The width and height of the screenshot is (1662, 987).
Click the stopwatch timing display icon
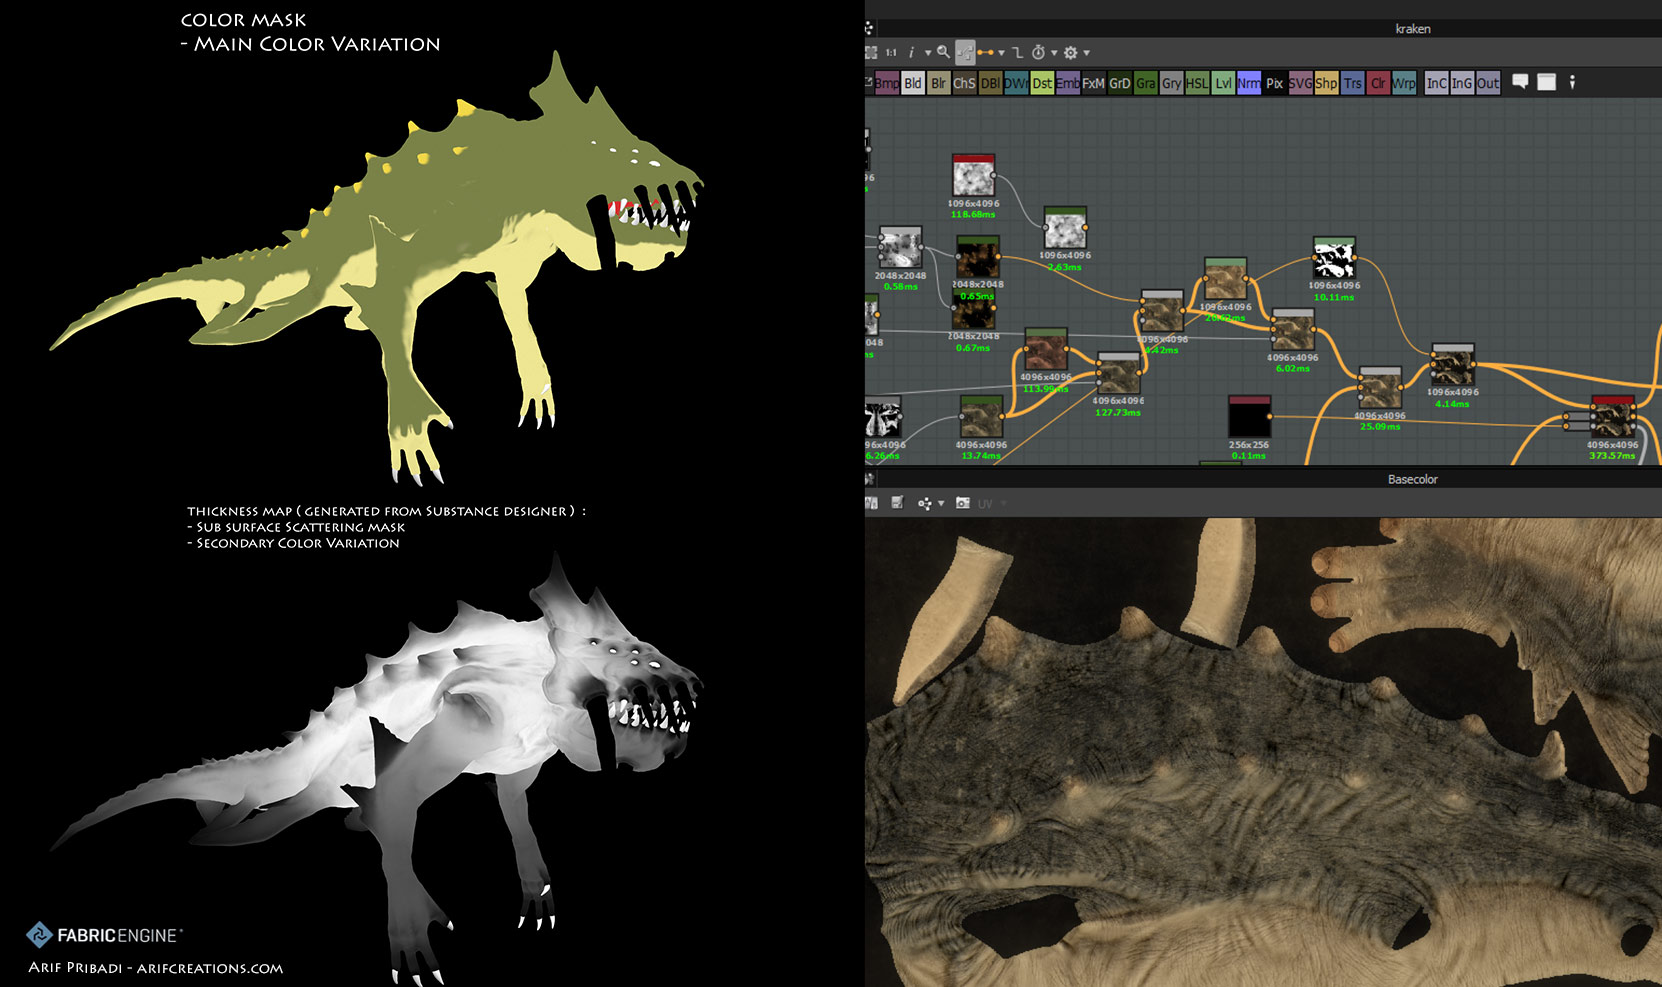pos(1038,52)
